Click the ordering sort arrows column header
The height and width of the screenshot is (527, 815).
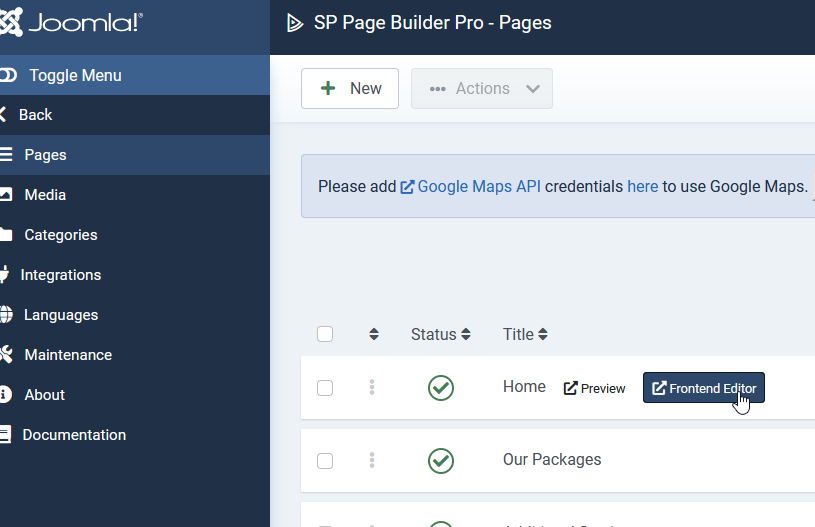374,335
